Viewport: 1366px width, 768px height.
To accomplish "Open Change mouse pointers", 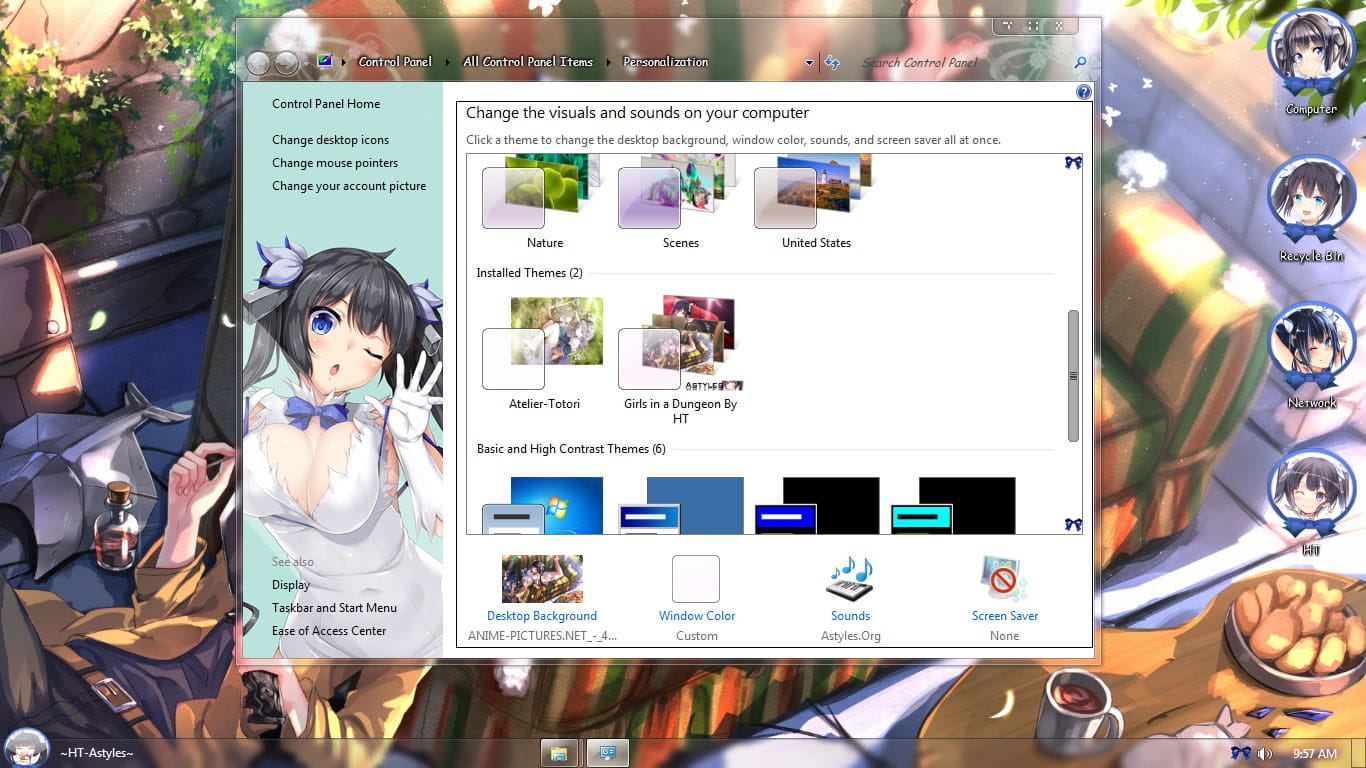I will pyautogui.click(x=335, y=162).
